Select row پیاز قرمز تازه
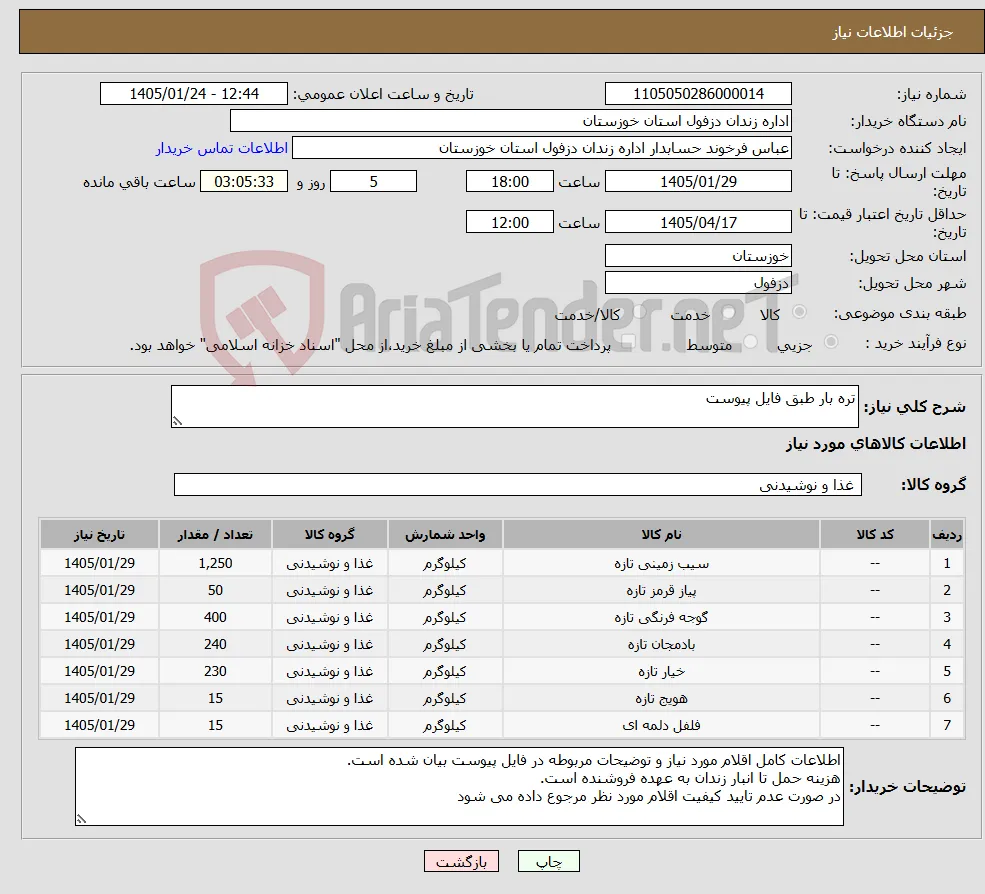985x894 pixels. (x=502, y=591)
